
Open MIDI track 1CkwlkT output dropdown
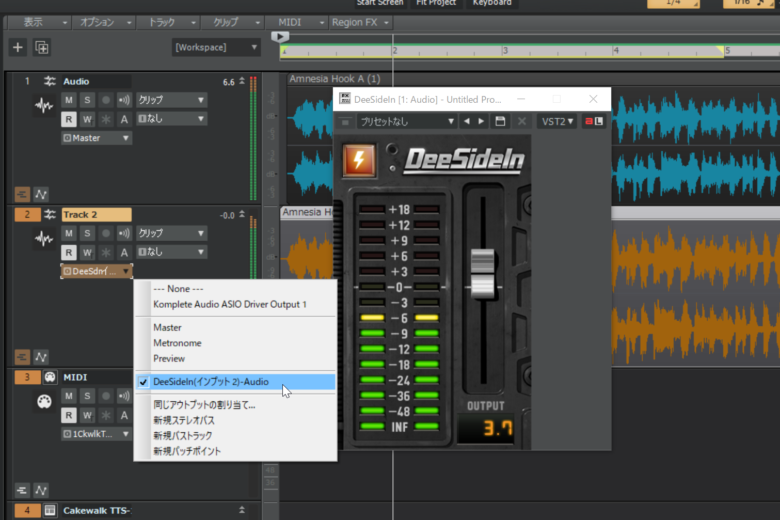97,434
